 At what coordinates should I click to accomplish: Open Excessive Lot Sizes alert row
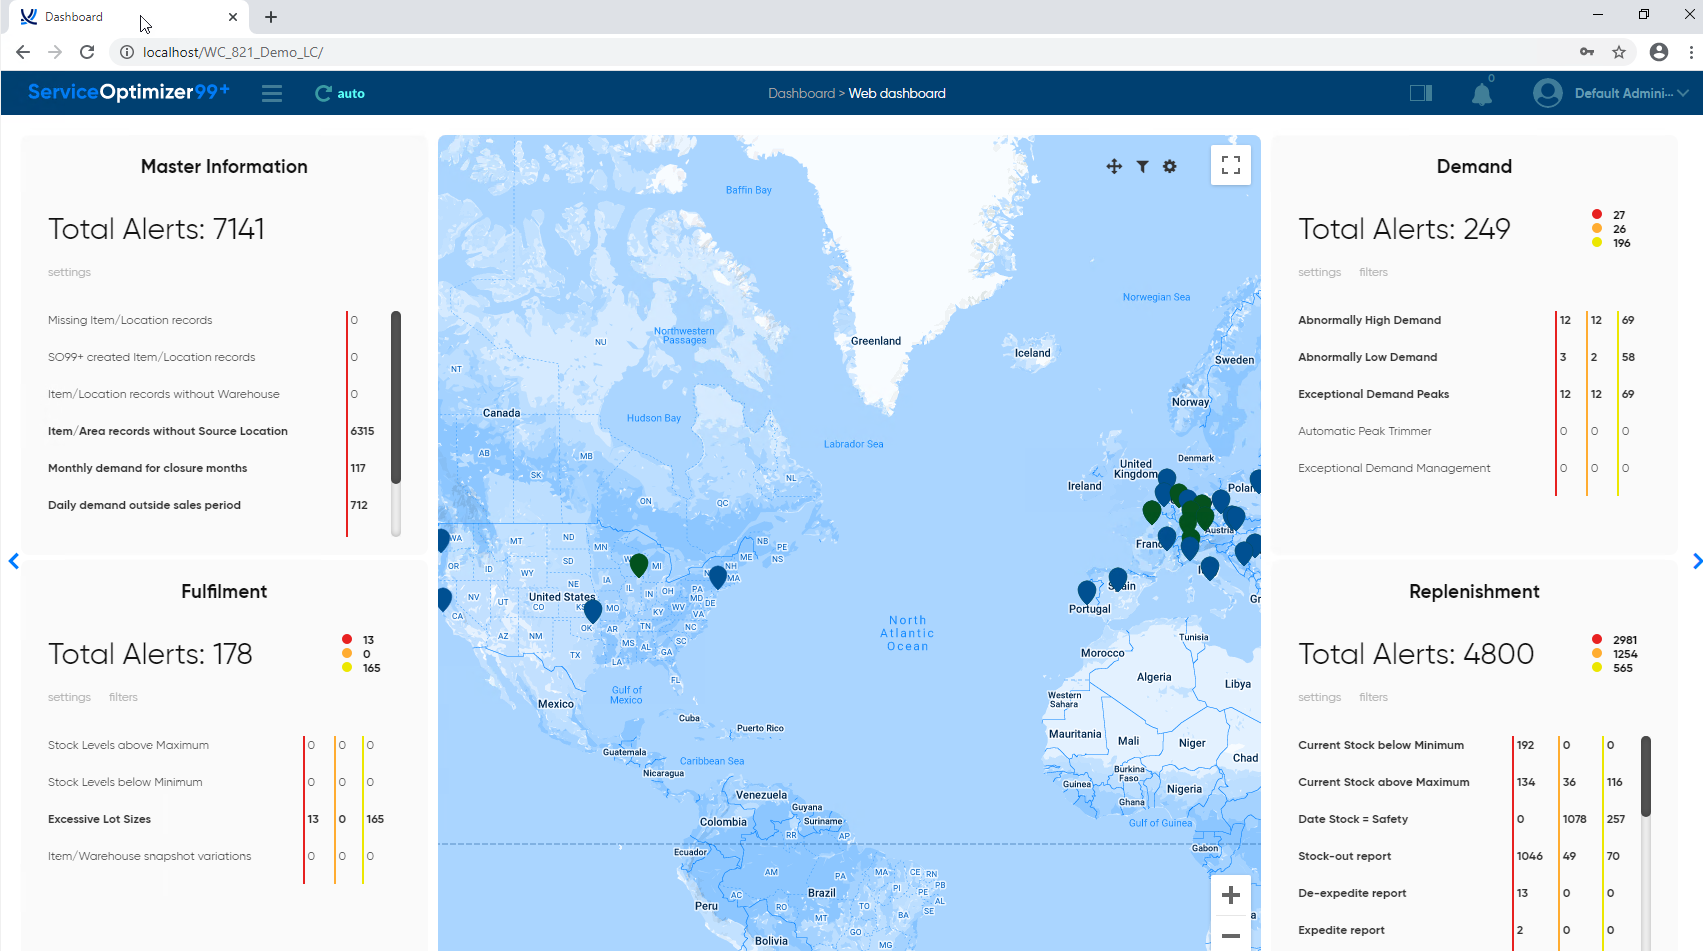point(216,819)
